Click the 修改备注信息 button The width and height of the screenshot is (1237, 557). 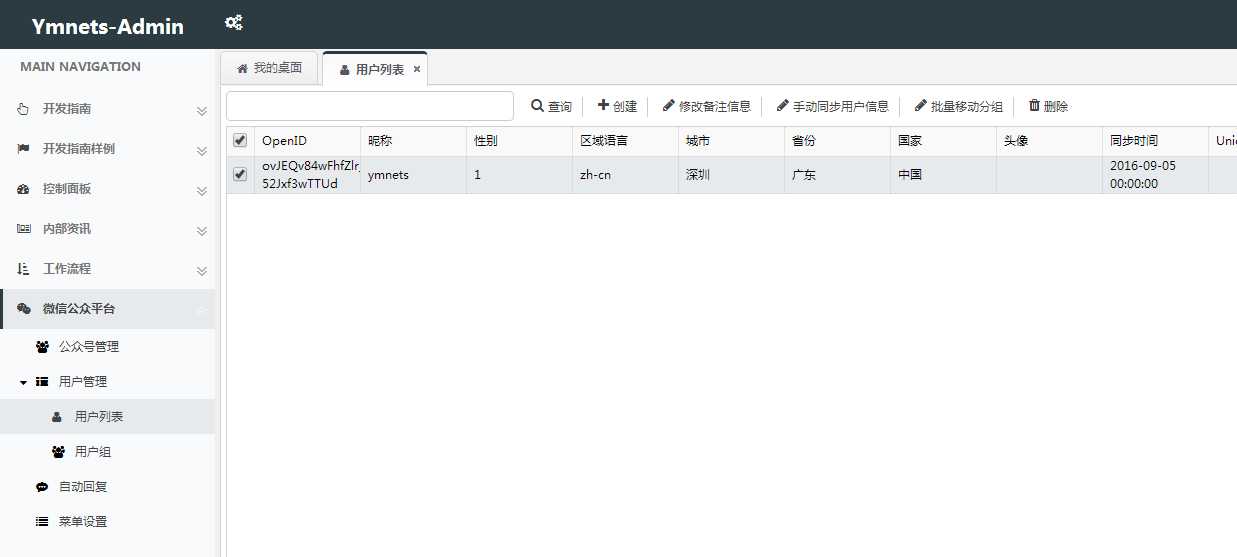pos(706,106)
